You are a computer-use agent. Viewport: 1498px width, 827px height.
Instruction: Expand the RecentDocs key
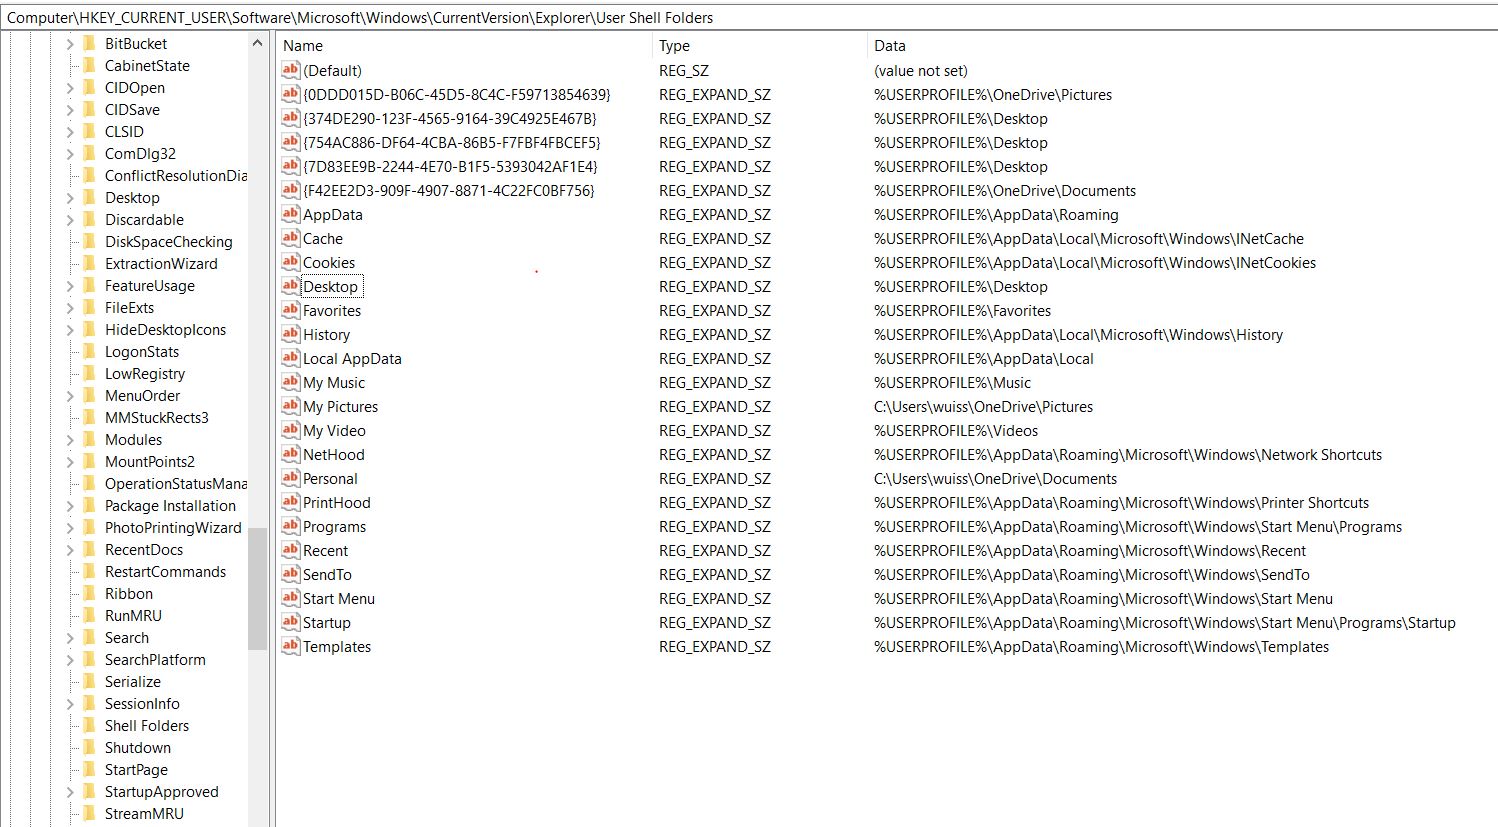70,550
